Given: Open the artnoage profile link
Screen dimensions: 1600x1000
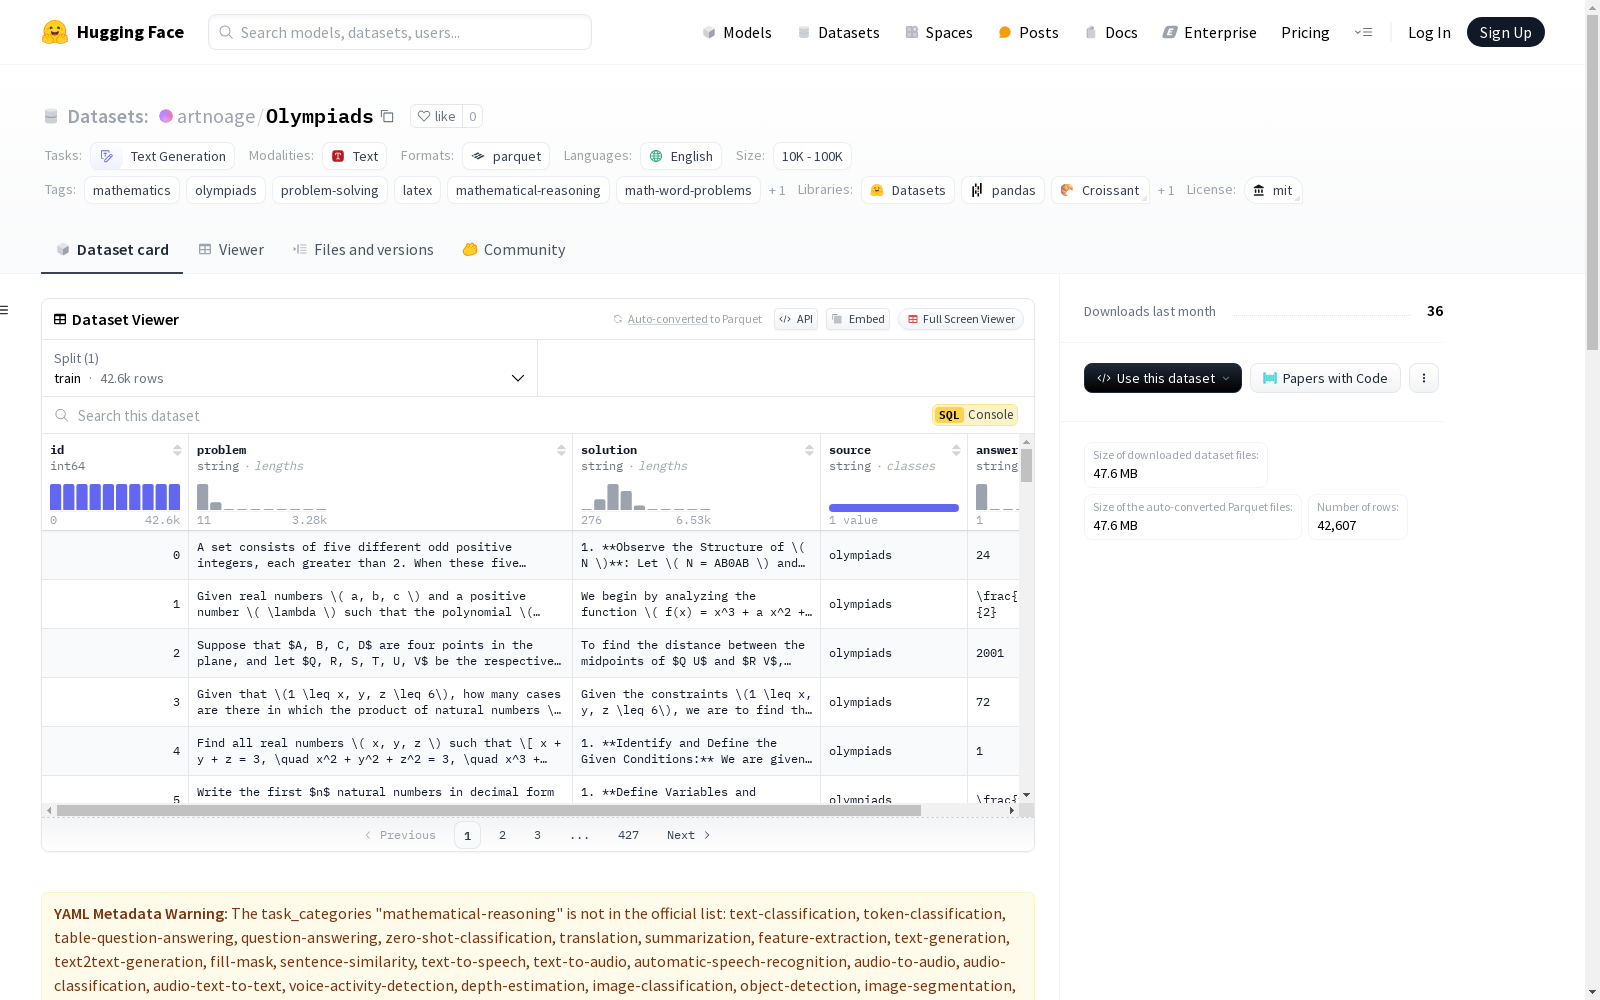Looking at the screenshot, I should 216,116.
